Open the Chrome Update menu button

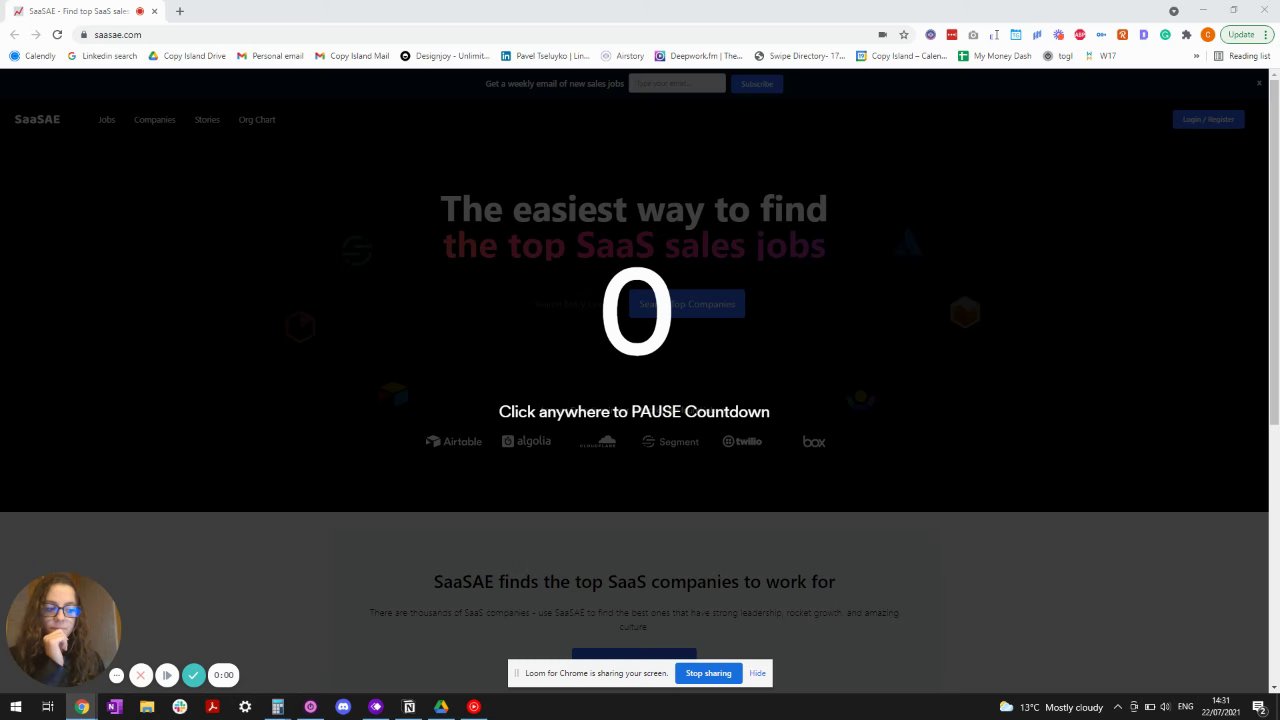pyautogui.click(x=1246, y=34)
